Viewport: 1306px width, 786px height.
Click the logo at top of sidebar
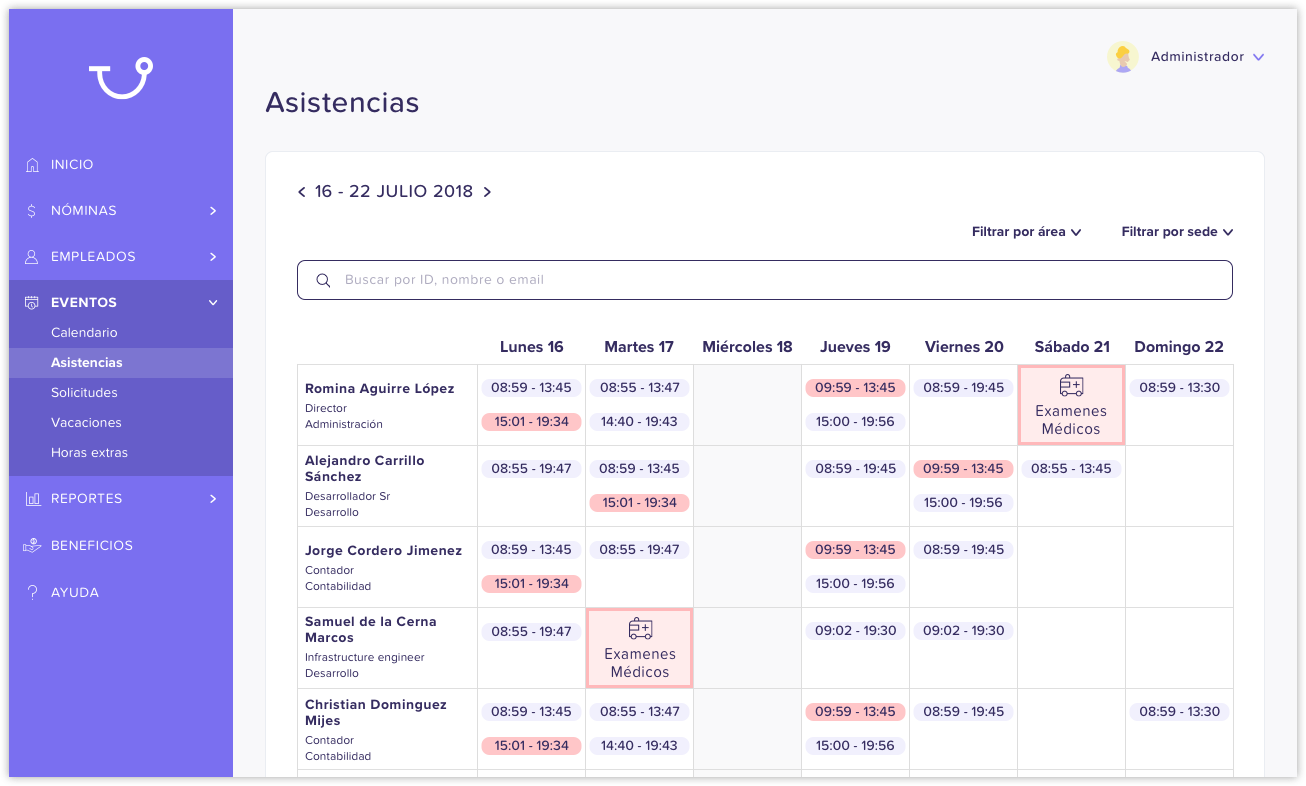[x=120, y=79]
